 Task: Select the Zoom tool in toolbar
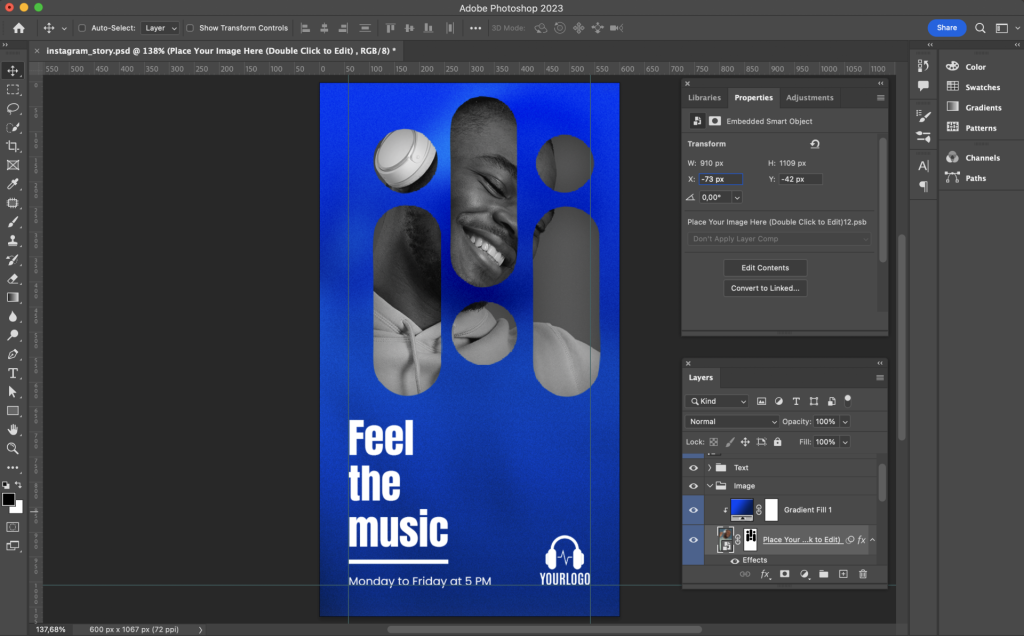tap(13, 449)
